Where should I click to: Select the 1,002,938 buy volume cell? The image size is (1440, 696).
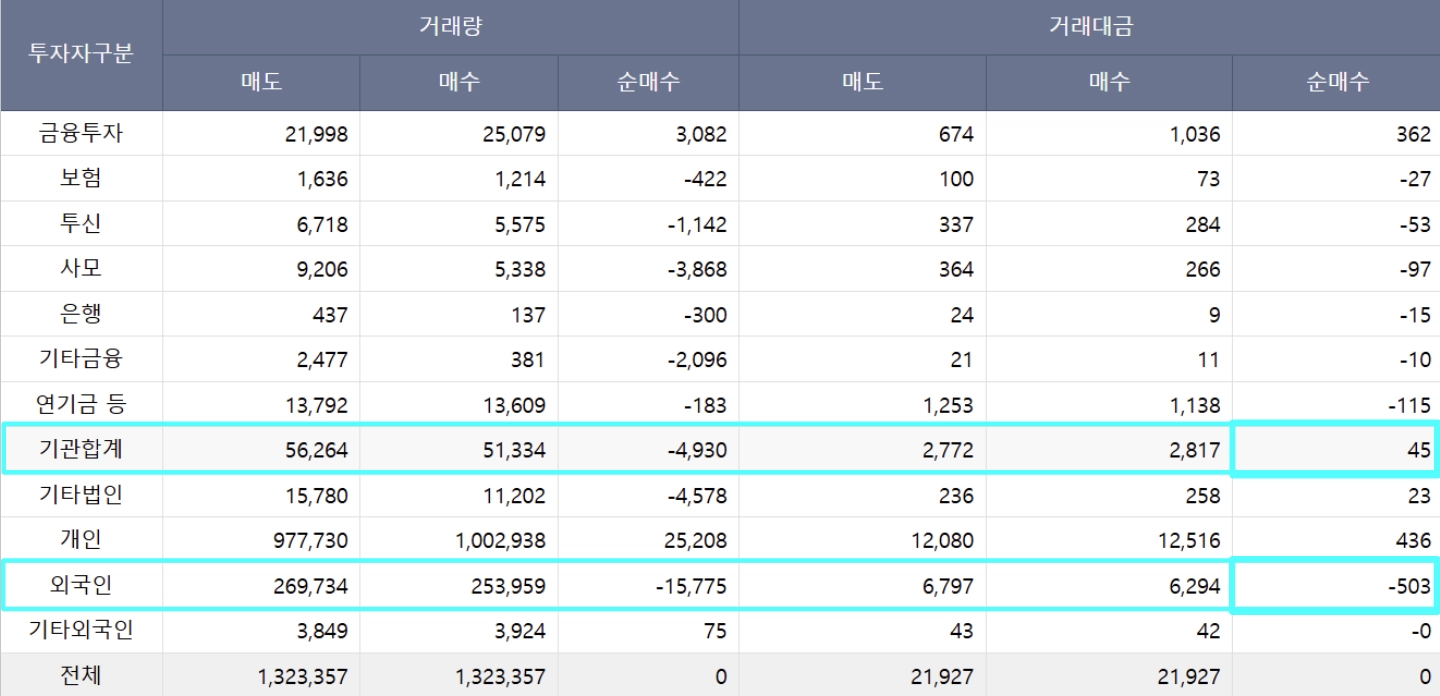[x=499, y=541]
